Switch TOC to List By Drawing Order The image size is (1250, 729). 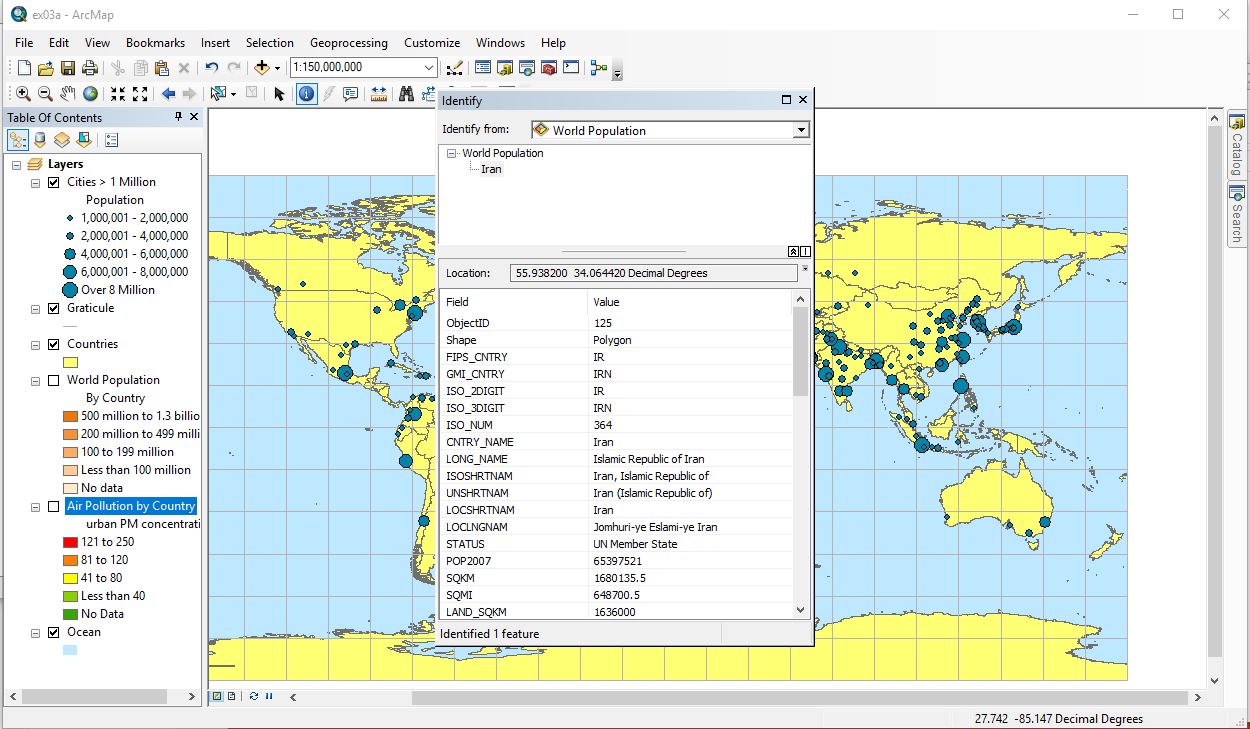(x=18, y=140)
